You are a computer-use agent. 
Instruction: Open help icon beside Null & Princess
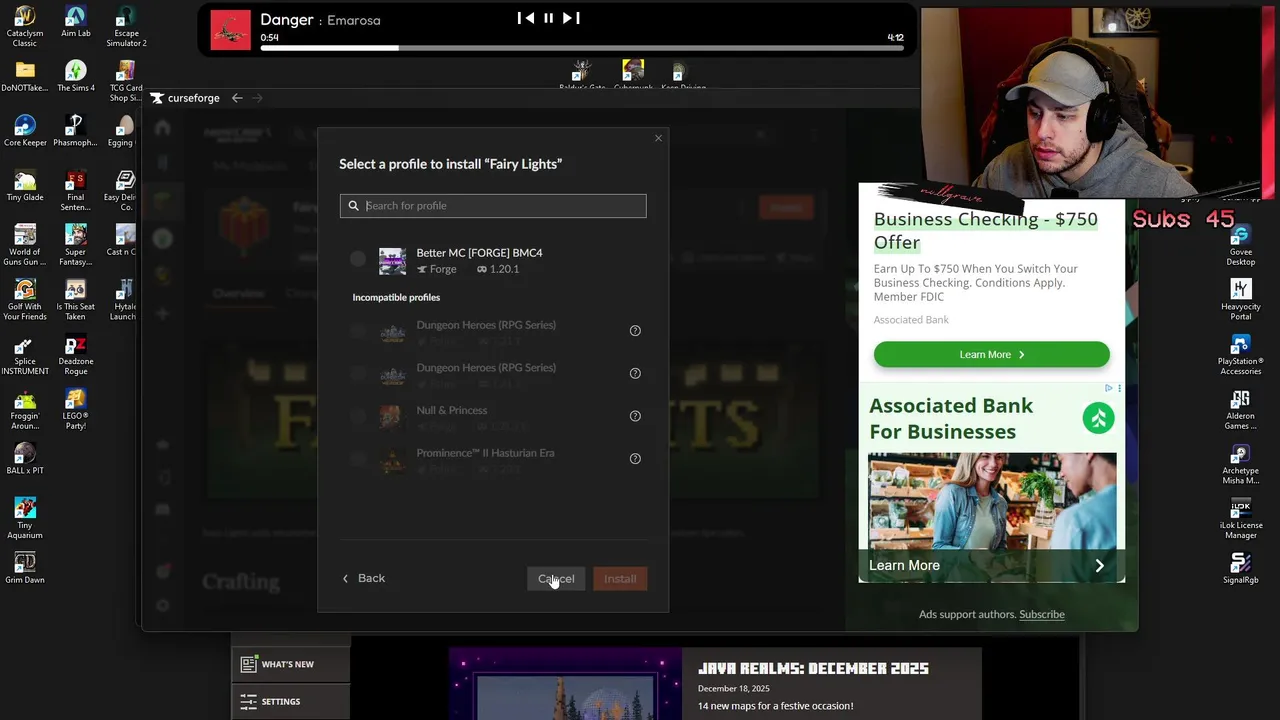(x=635, y=416)
